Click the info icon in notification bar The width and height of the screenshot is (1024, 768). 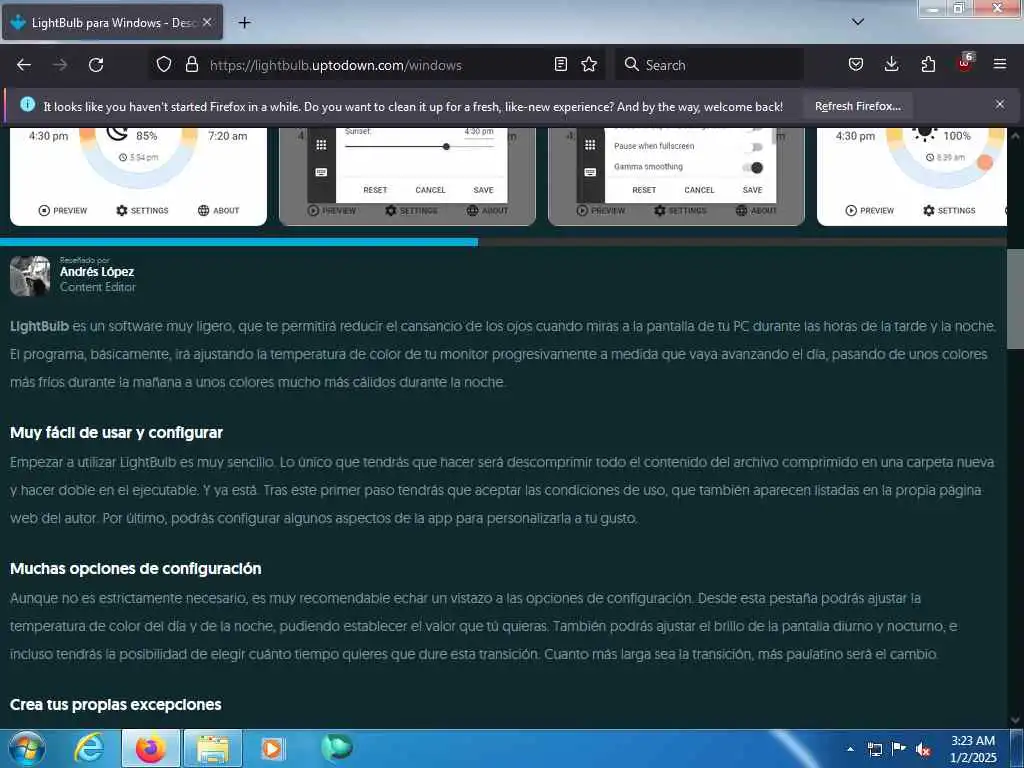[x=27, y=104]
